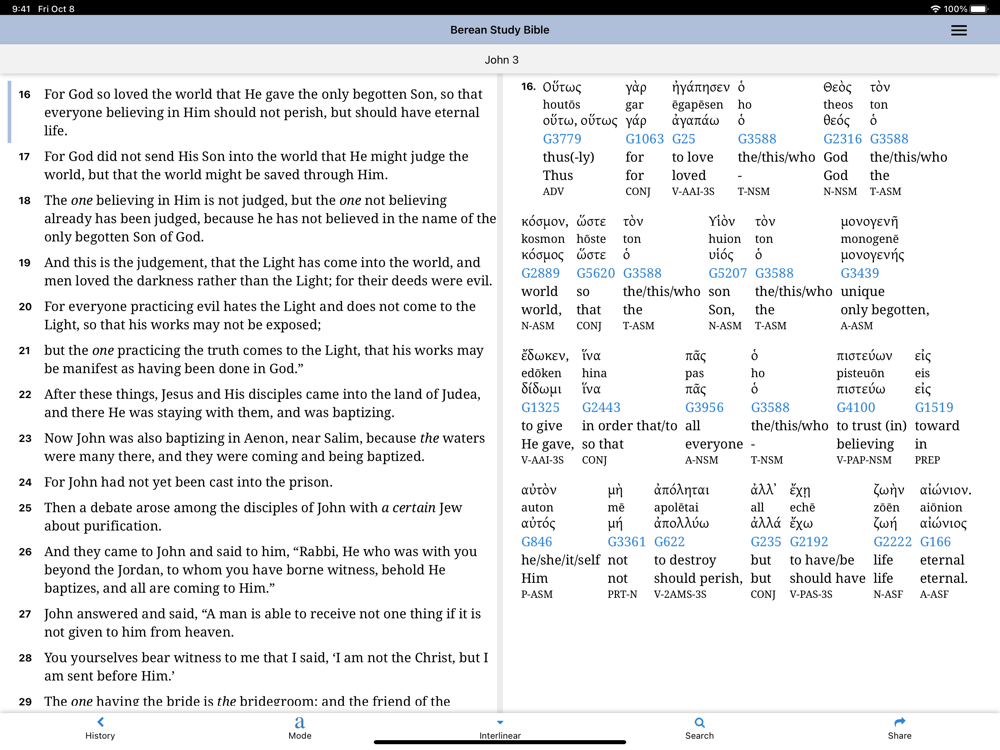Open Strong's link G1325
1000x750 pixels.
point(540,407)
